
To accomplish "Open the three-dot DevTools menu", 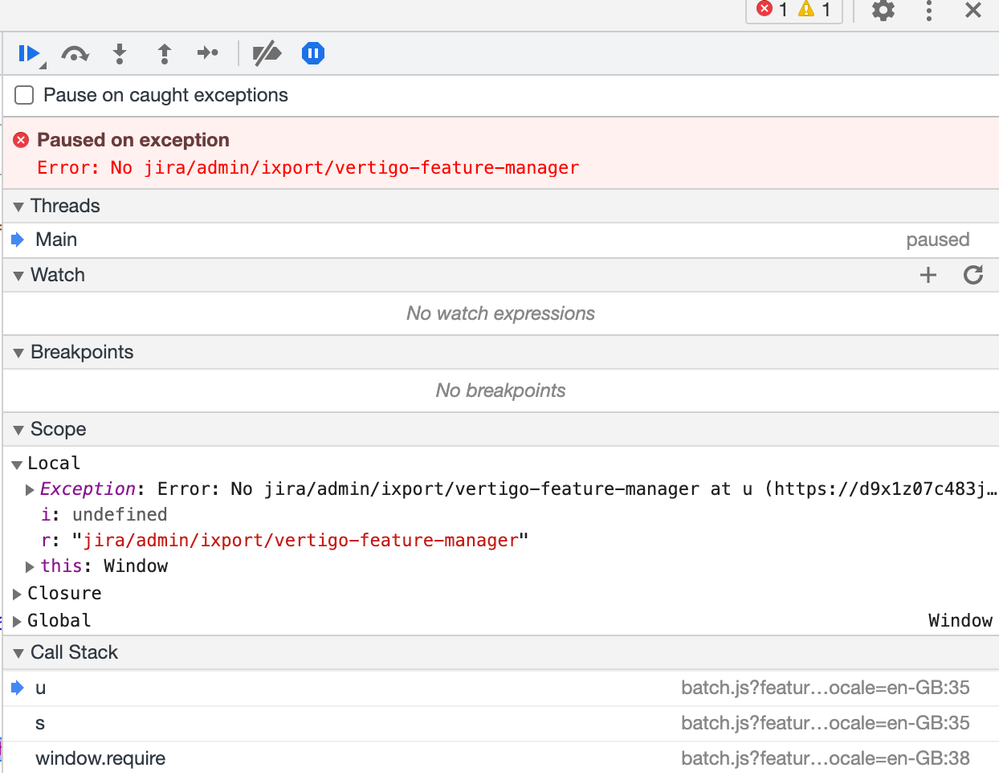I will tap(929, 10).
